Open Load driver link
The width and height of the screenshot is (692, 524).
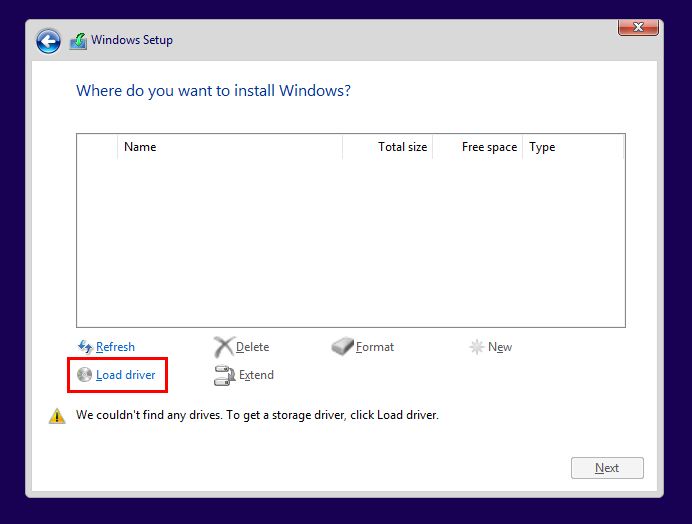point(125,375)
